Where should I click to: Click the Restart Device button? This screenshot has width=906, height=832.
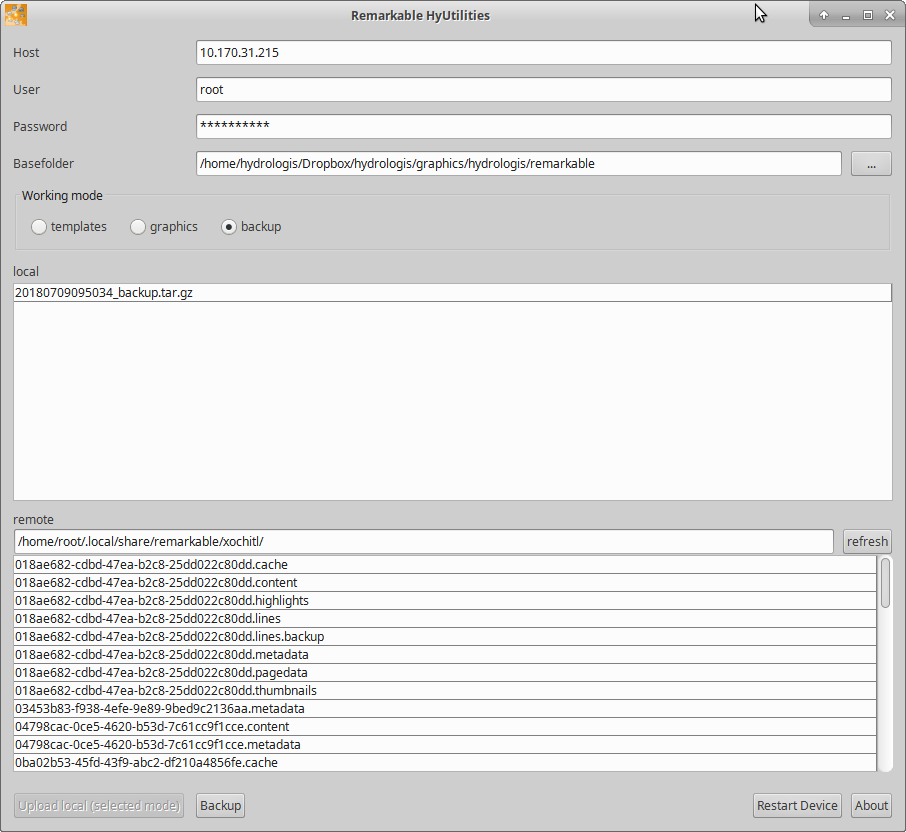[797, 805]
